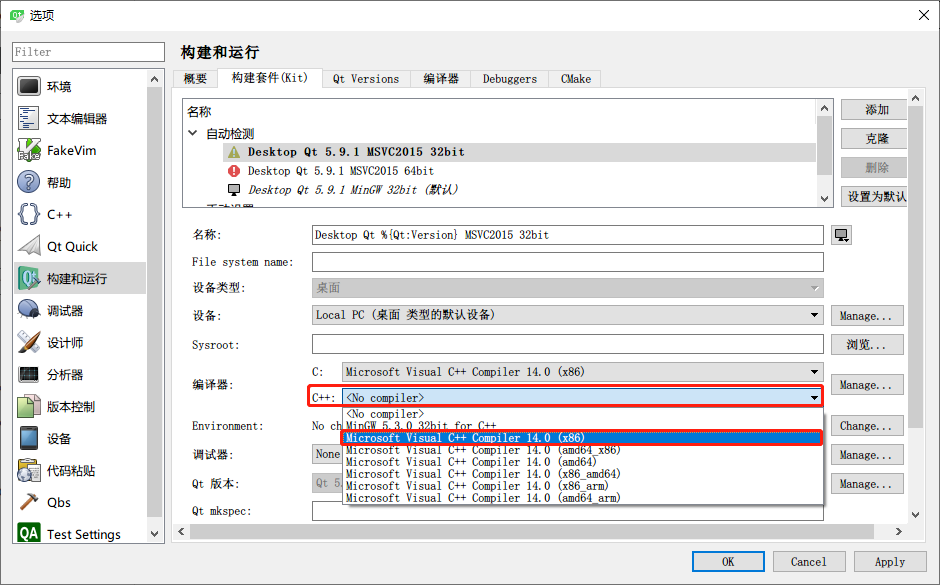Choose MinGW 5.3.0 32bit for C++
This screenshot has height=585, width=940.
click(583, 426)
